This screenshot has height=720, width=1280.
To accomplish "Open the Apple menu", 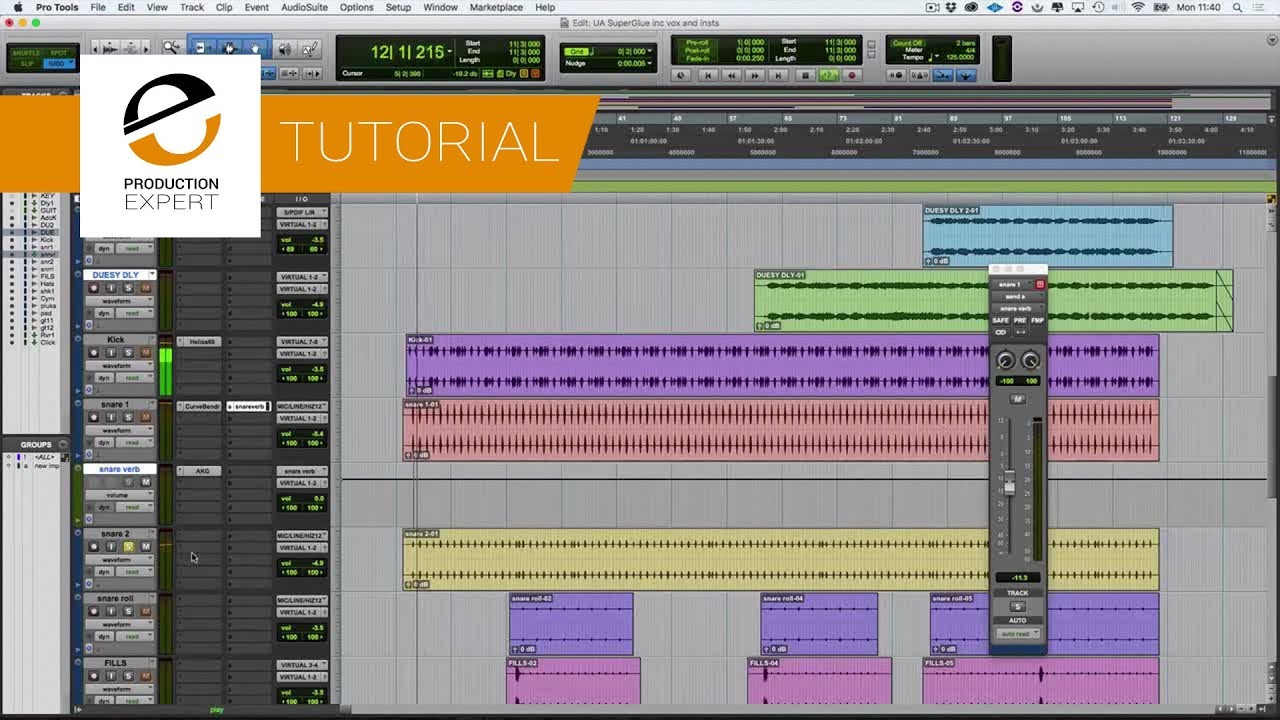I will [x=18, y=7].
